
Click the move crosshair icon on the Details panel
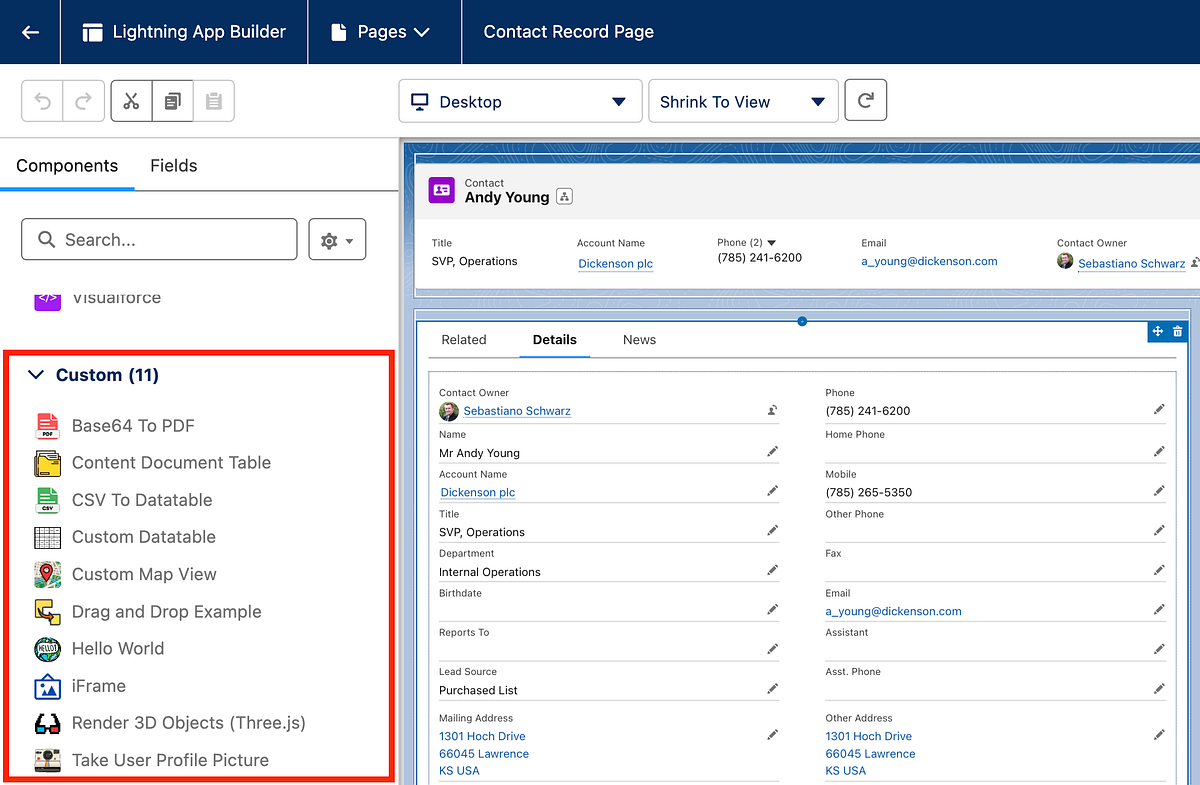tap(1156, 330)
